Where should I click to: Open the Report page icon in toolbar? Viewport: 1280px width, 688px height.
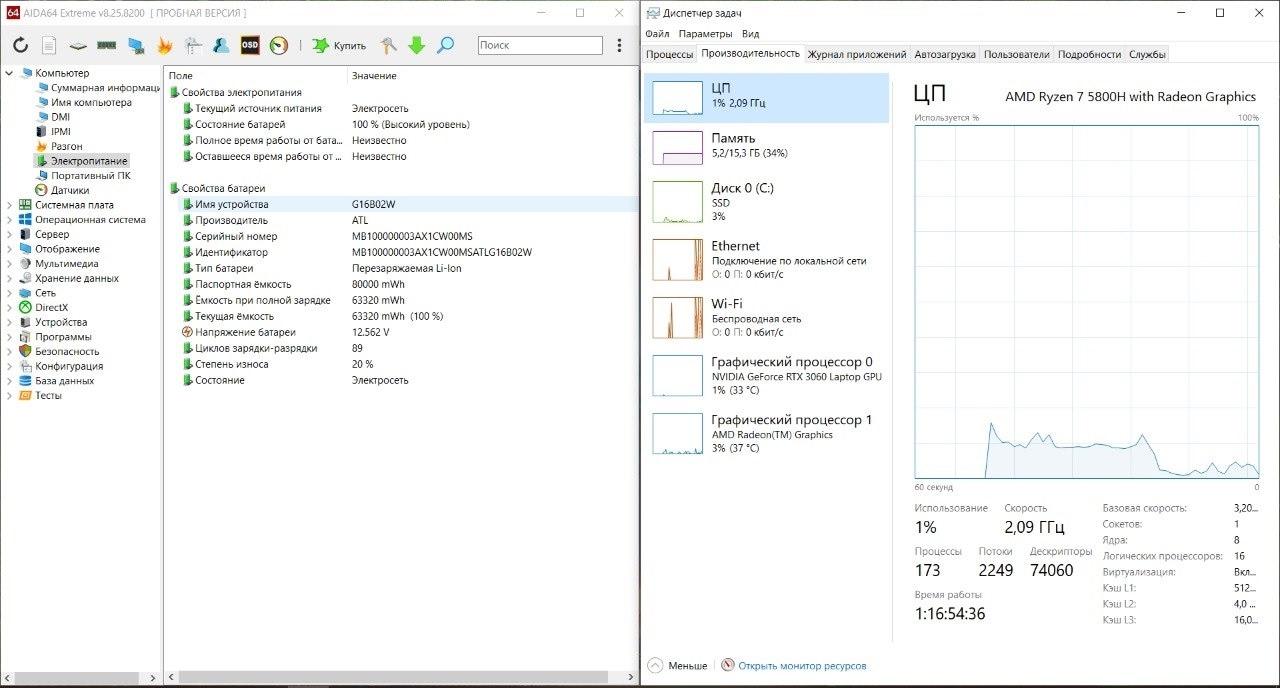tap(49, 45)
